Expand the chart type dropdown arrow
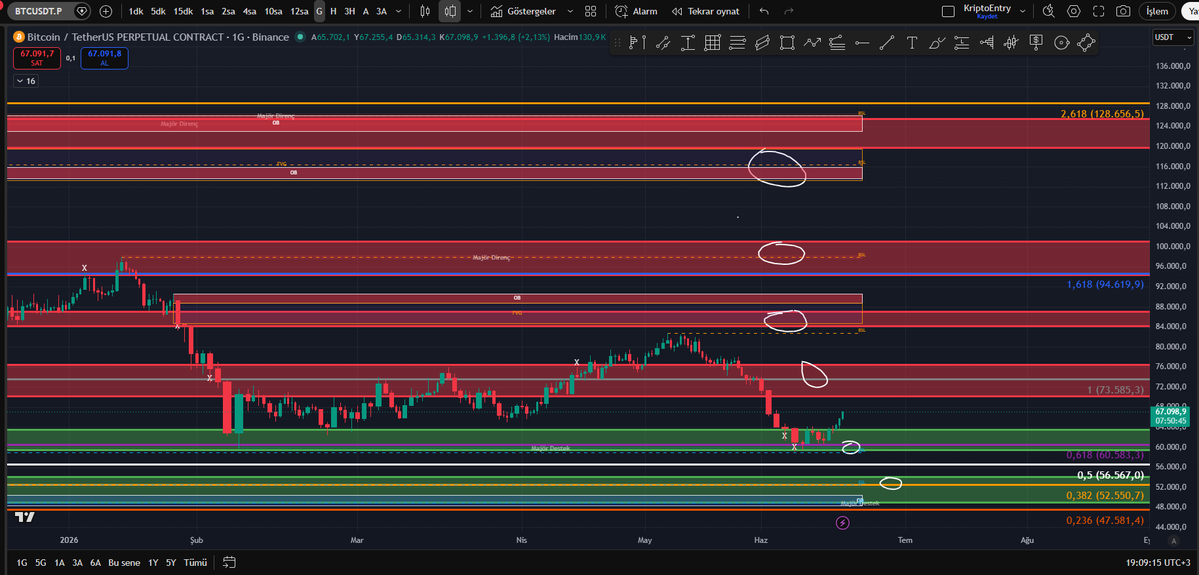1199x575 pixels. click(470, 11)
